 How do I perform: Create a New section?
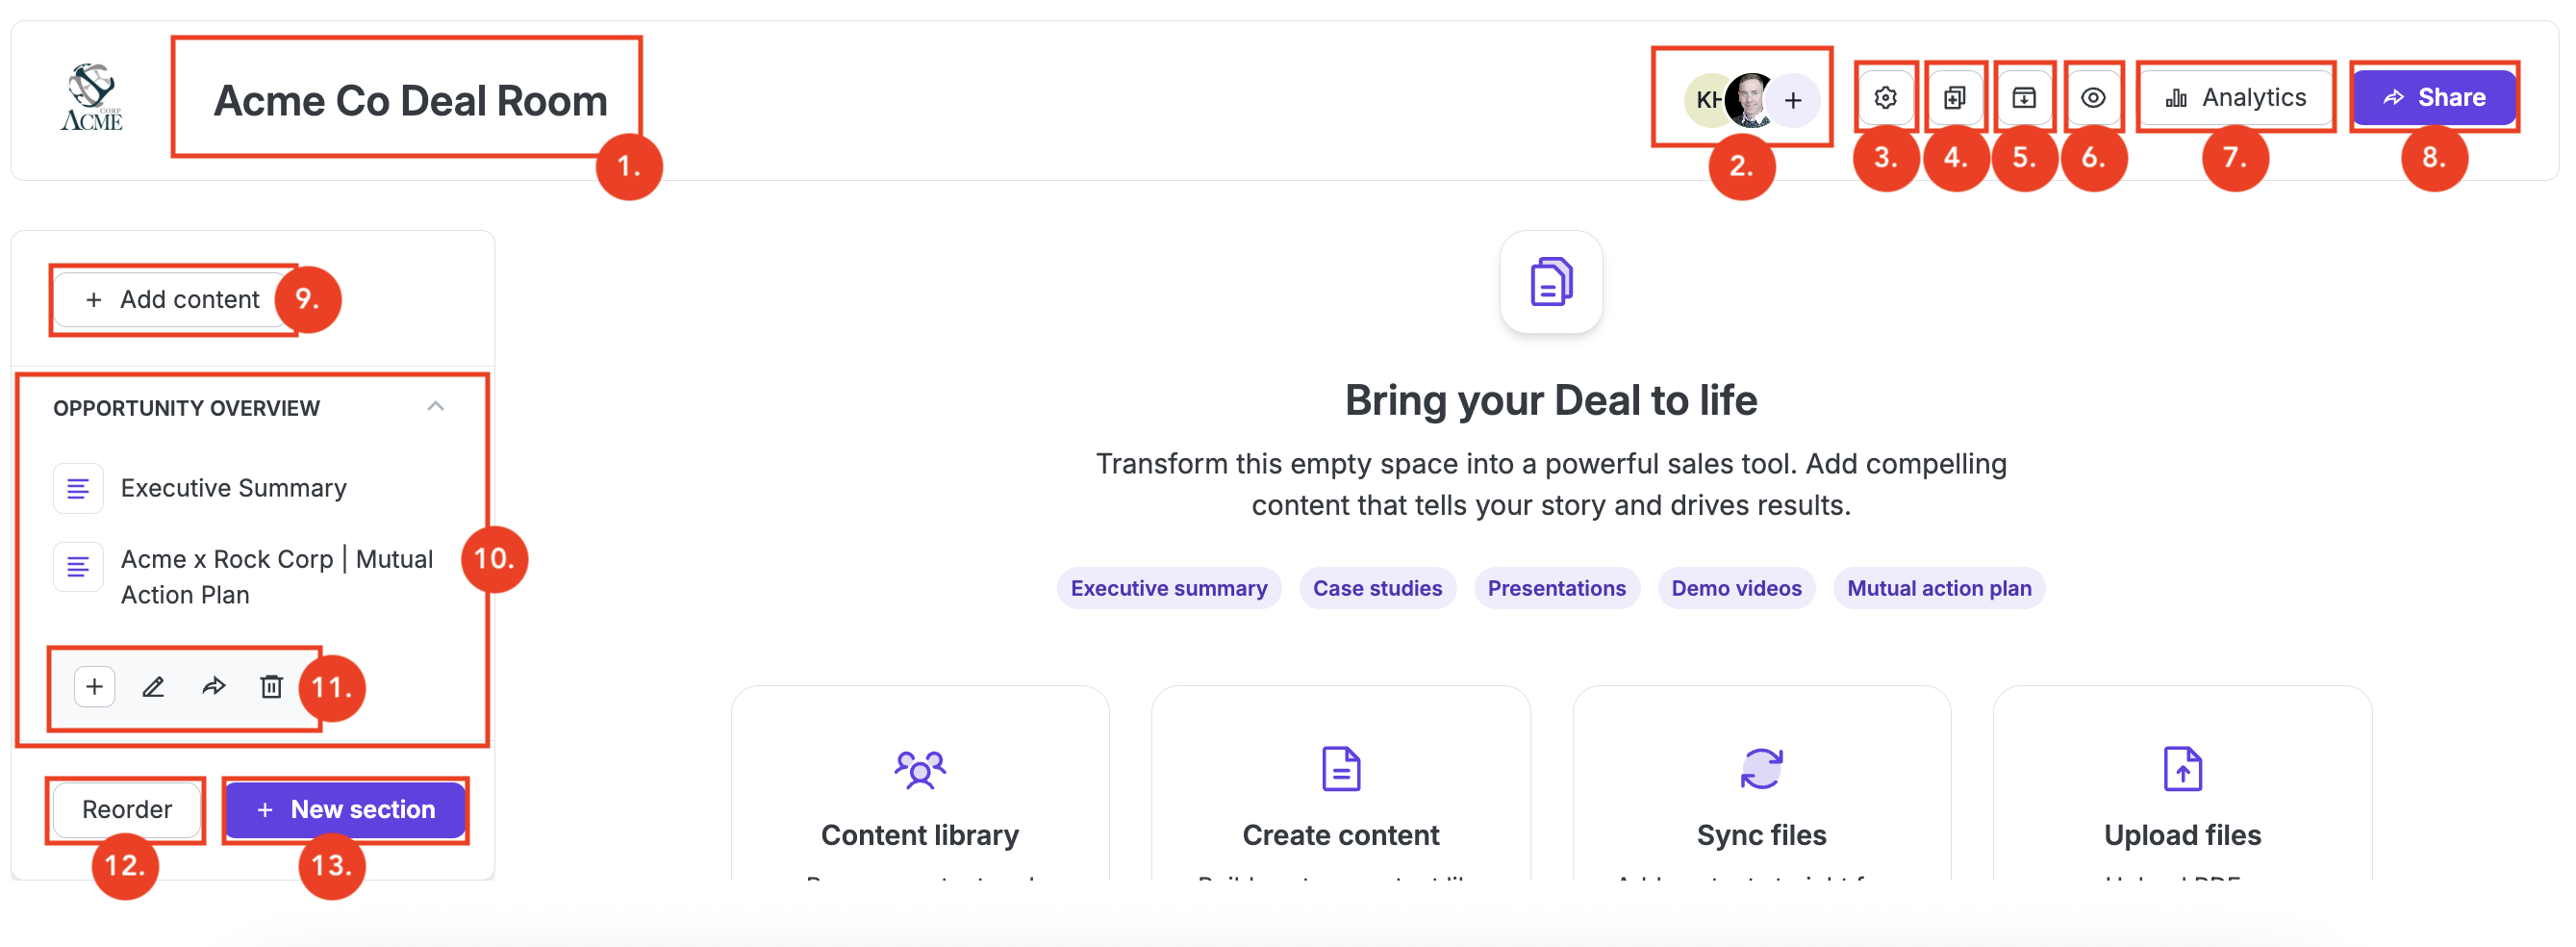pos(345,809)
